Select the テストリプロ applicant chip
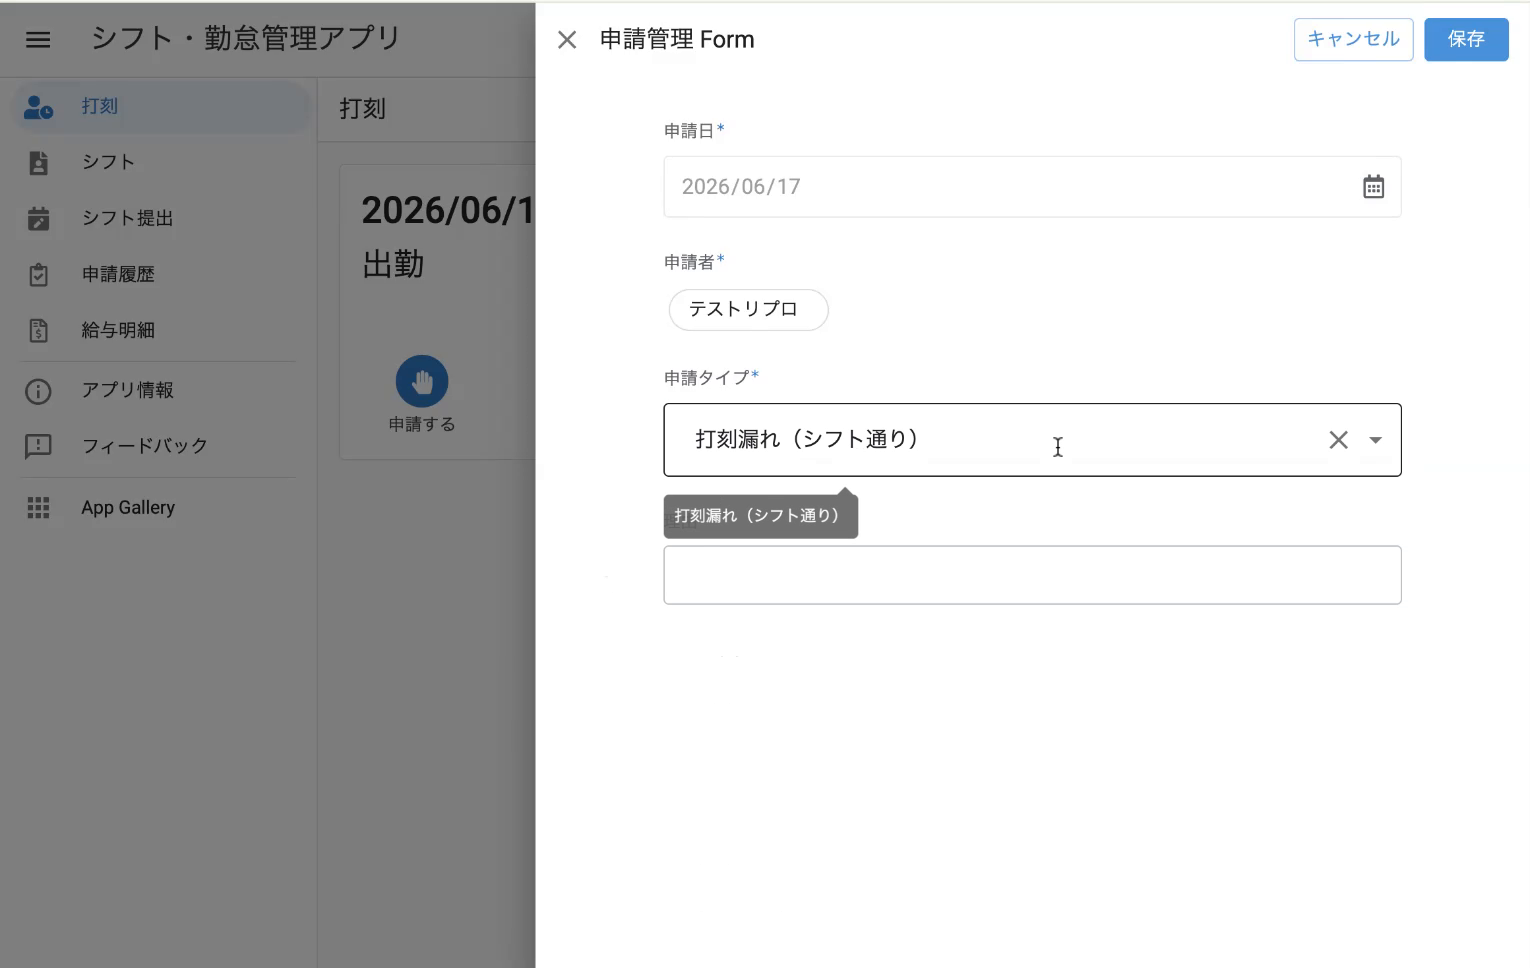This screenshot has height=968, width=1530. point(748,310)
